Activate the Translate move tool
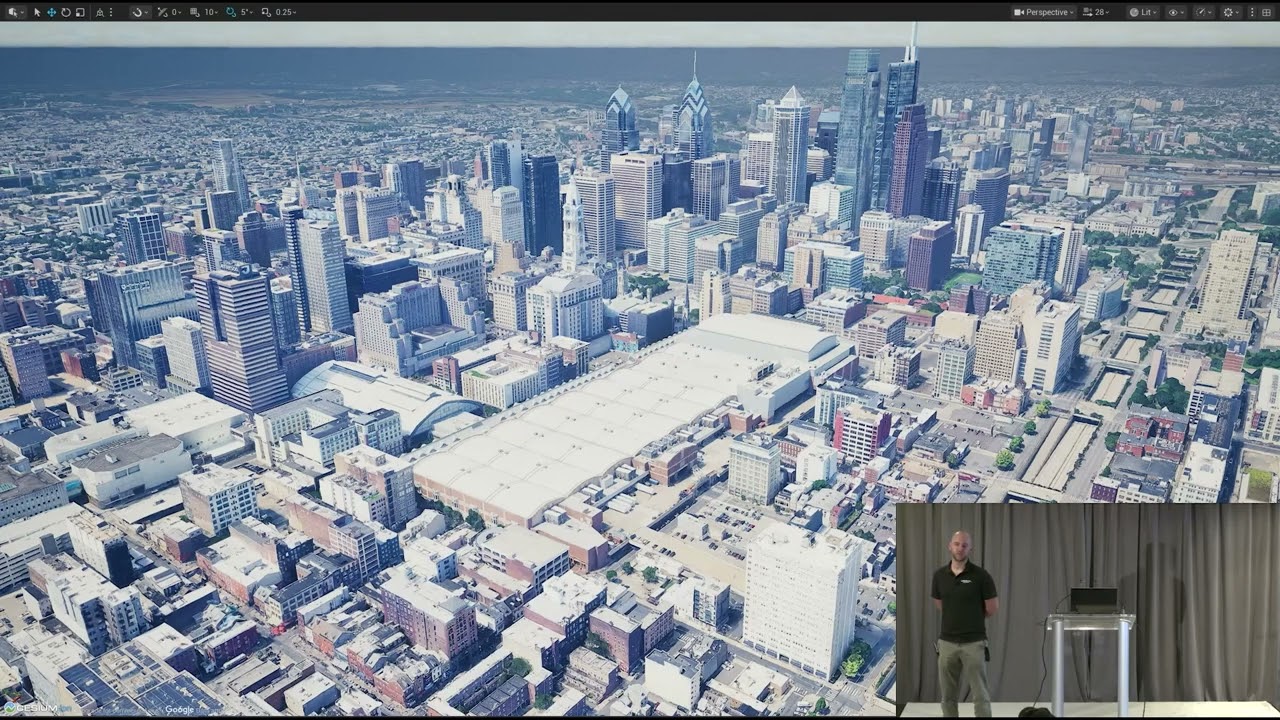The width and height of the screenshot is (1280, 720). tap(51, 12)
